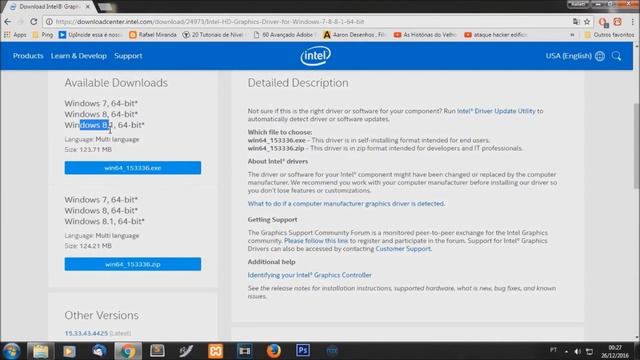Open the Thunderbird mail icon in taskbar
The image size is (640, 360).
point(98,351)
